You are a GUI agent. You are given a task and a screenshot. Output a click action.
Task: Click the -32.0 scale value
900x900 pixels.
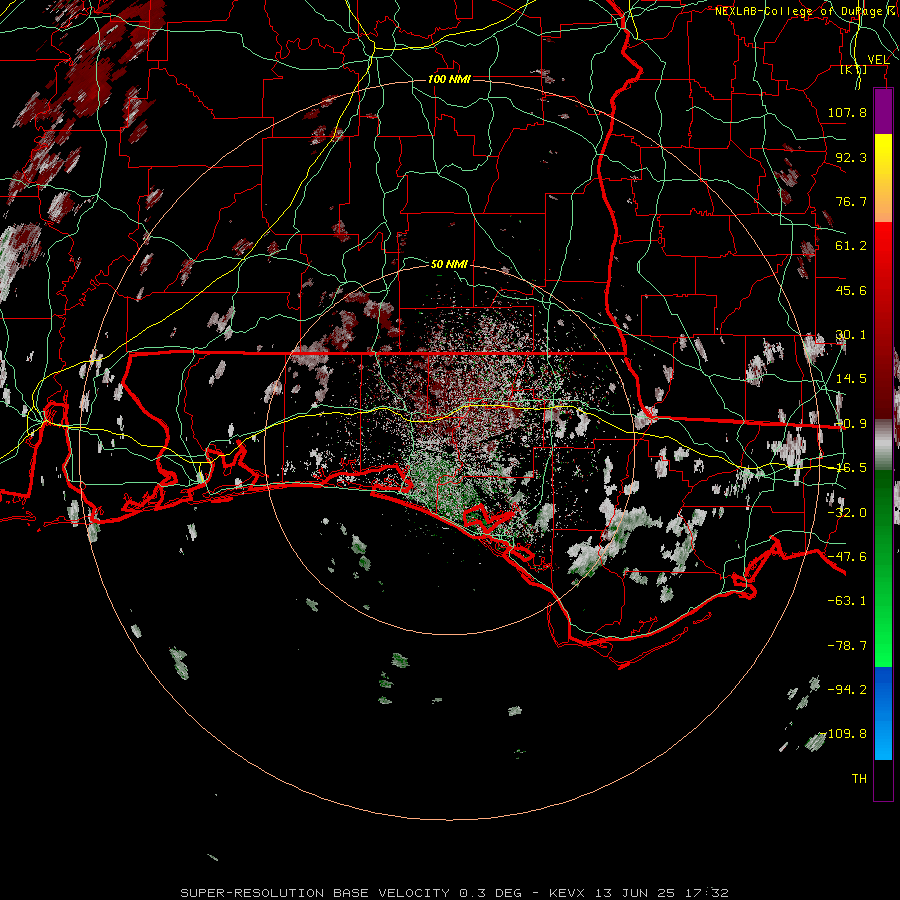(847, 513)
